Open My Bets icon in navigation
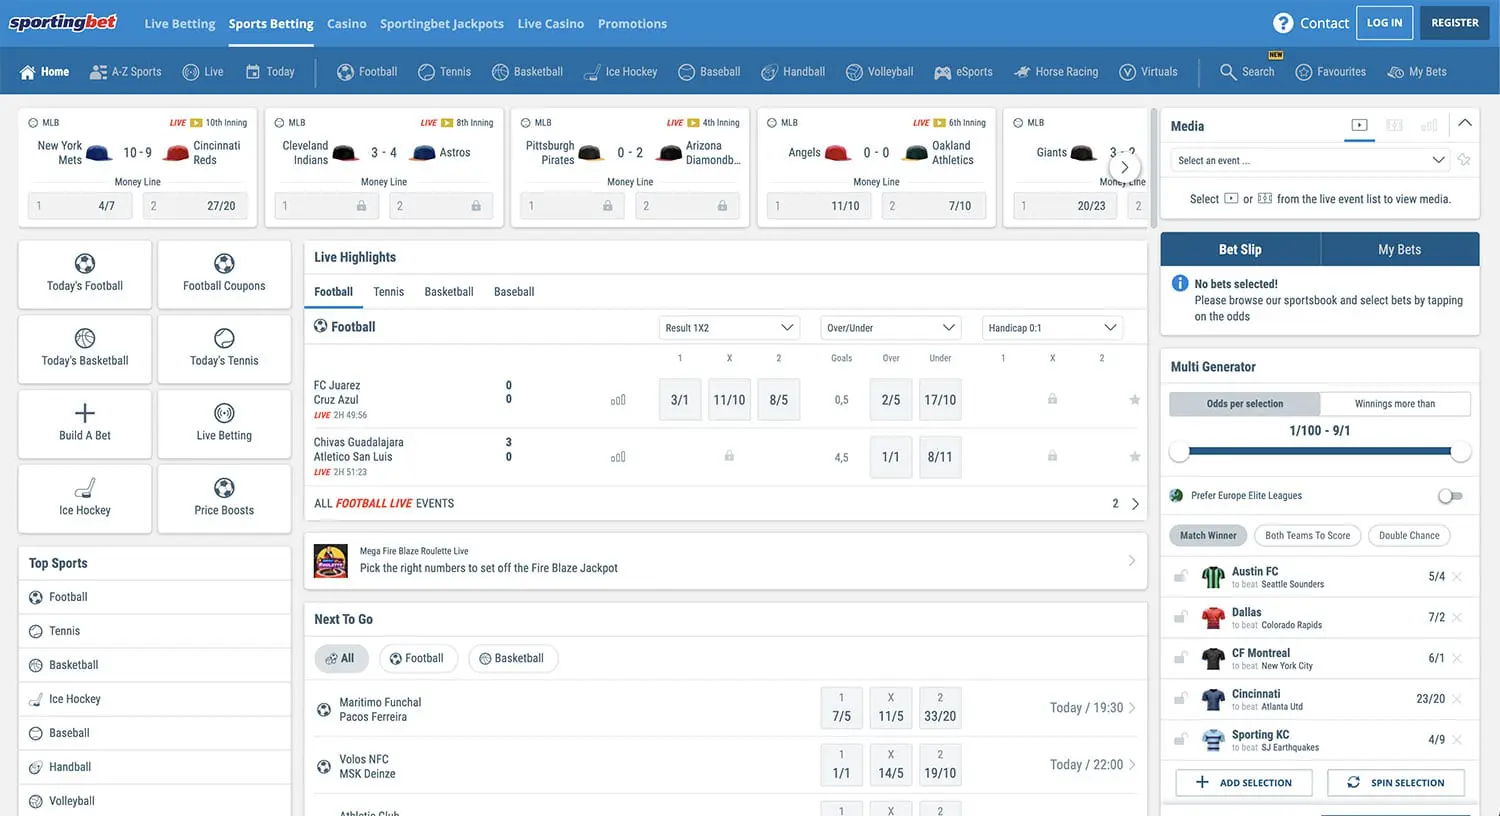Screen dimensions: 1500x816 pos(1396,72)
